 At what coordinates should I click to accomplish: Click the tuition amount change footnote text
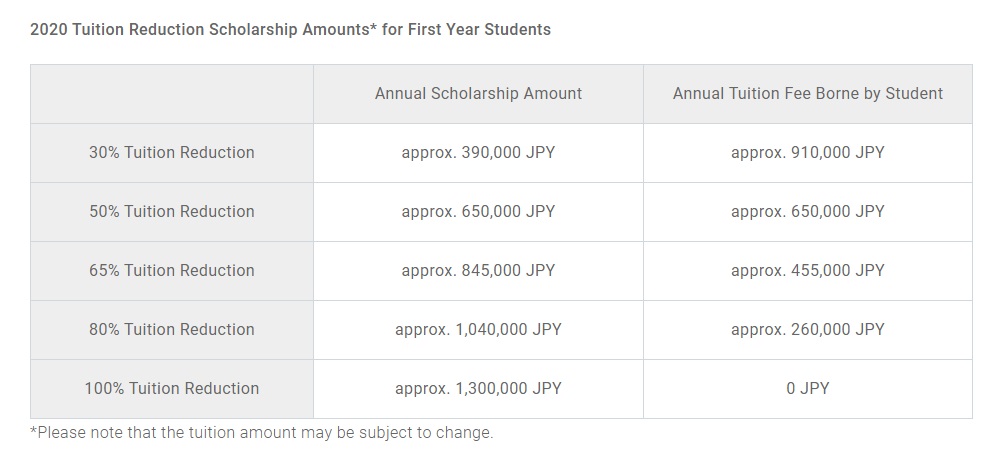pyautogui.click(x=262, y=434)
